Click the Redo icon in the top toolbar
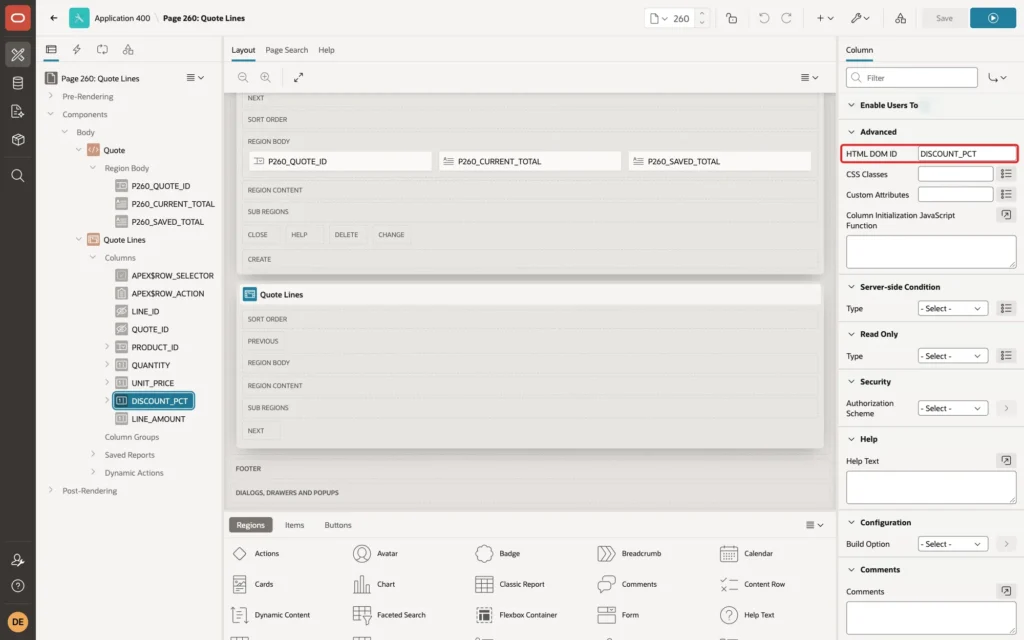The height and width of the screenshot is (640, 1024). pyautogui.click(x=786, y=18)
